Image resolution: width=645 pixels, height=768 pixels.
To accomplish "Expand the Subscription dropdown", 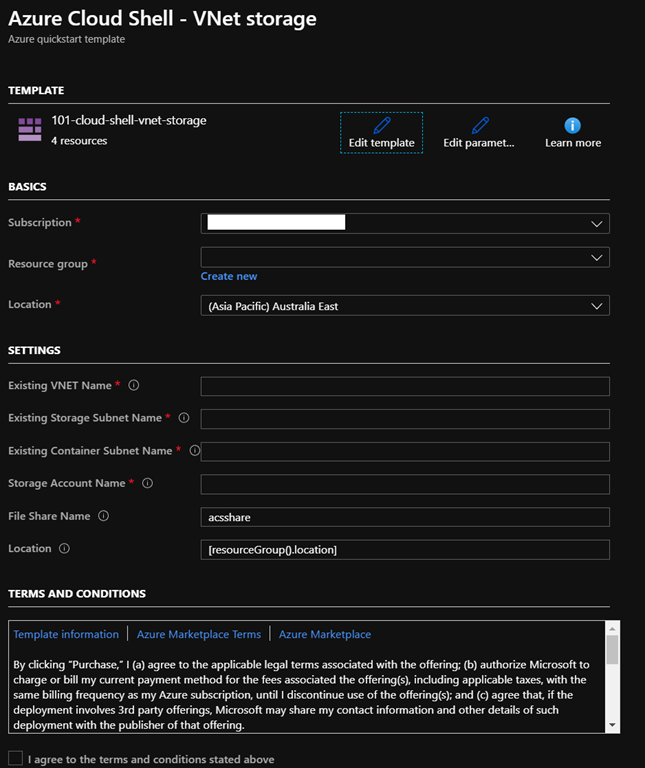I will click(597, 223).
